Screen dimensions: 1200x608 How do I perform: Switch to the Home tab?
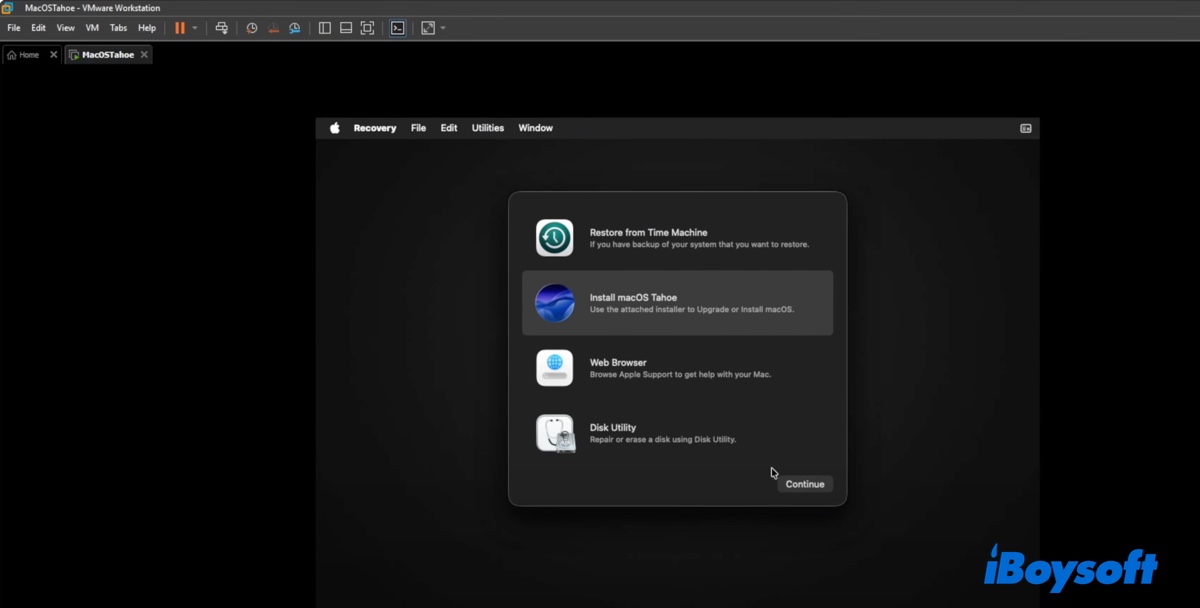pos(24,55)
